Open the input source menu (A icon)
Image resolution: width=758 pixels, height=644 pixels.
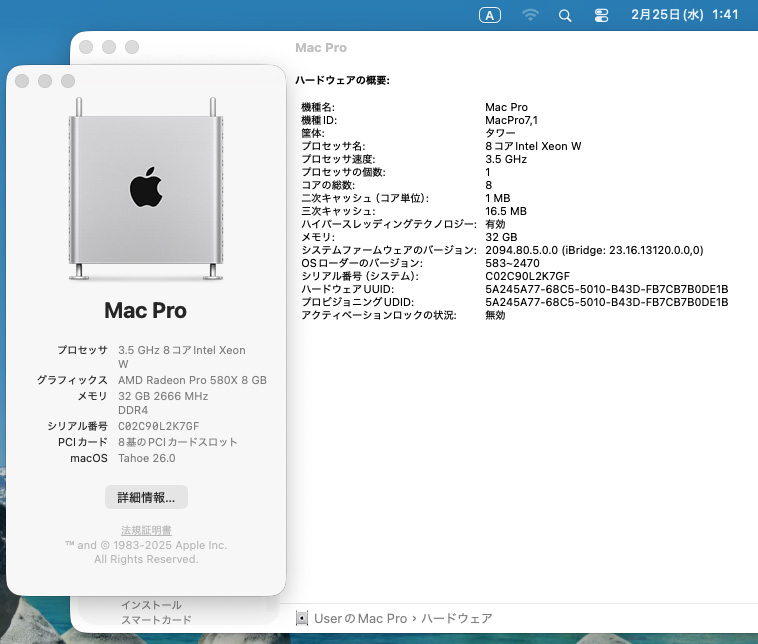(x=489, y=15)
